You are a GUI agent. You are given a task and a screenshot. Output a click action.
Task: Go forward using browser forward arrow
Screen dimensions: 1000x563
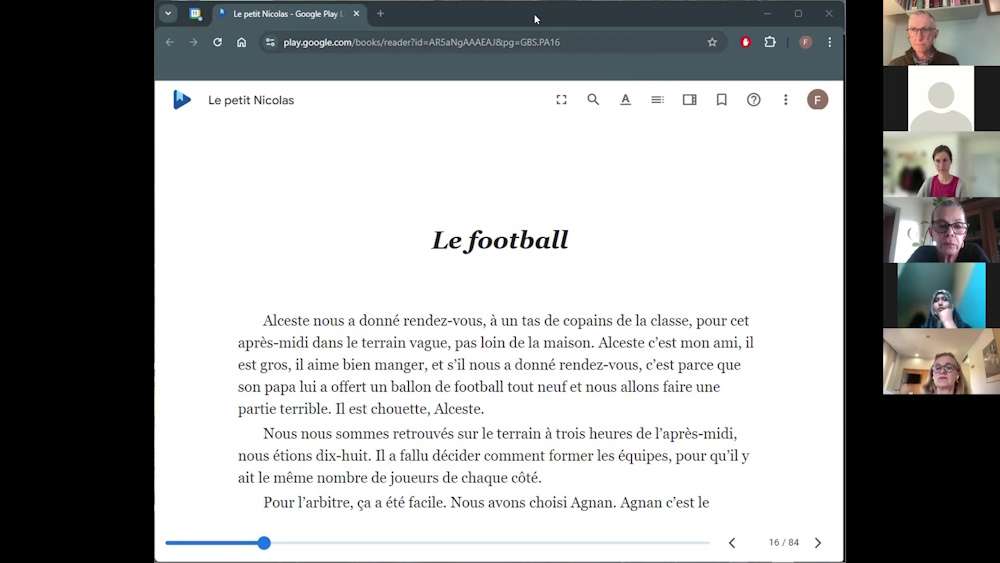click(x=193, y=42)
